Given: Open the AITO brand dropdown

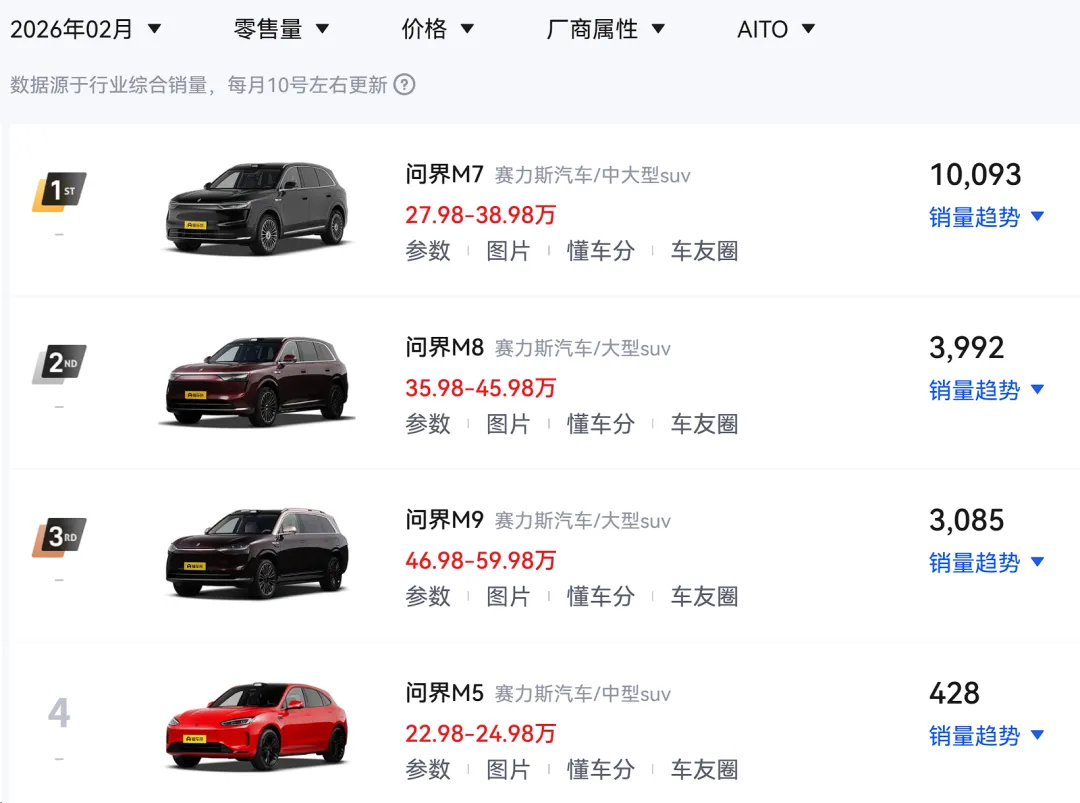Looking at the screenshot, I should 776,29.
